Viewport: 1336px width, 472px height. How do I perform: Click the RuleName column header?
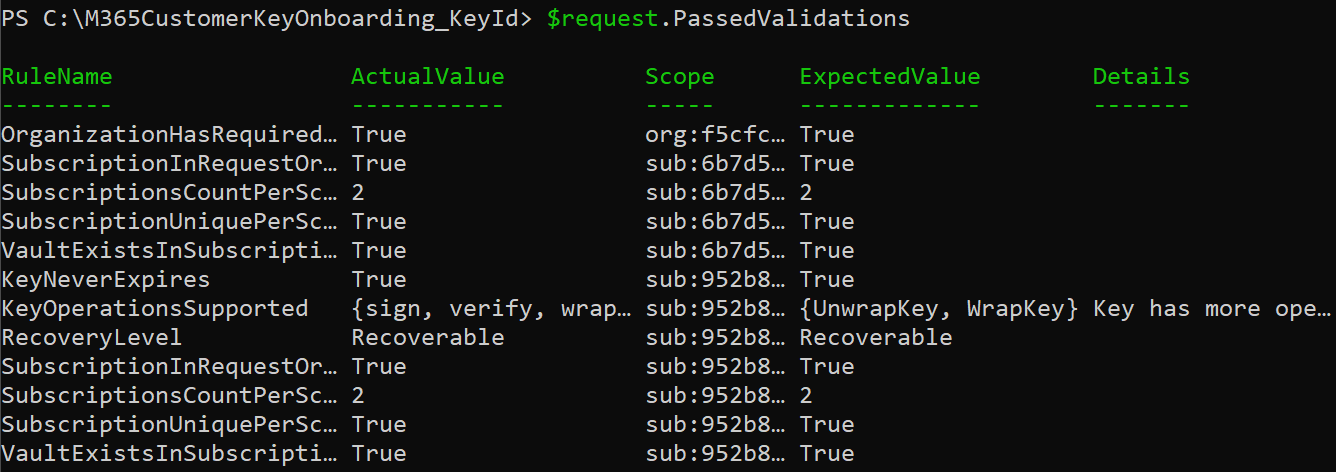[x=57, y=77]
